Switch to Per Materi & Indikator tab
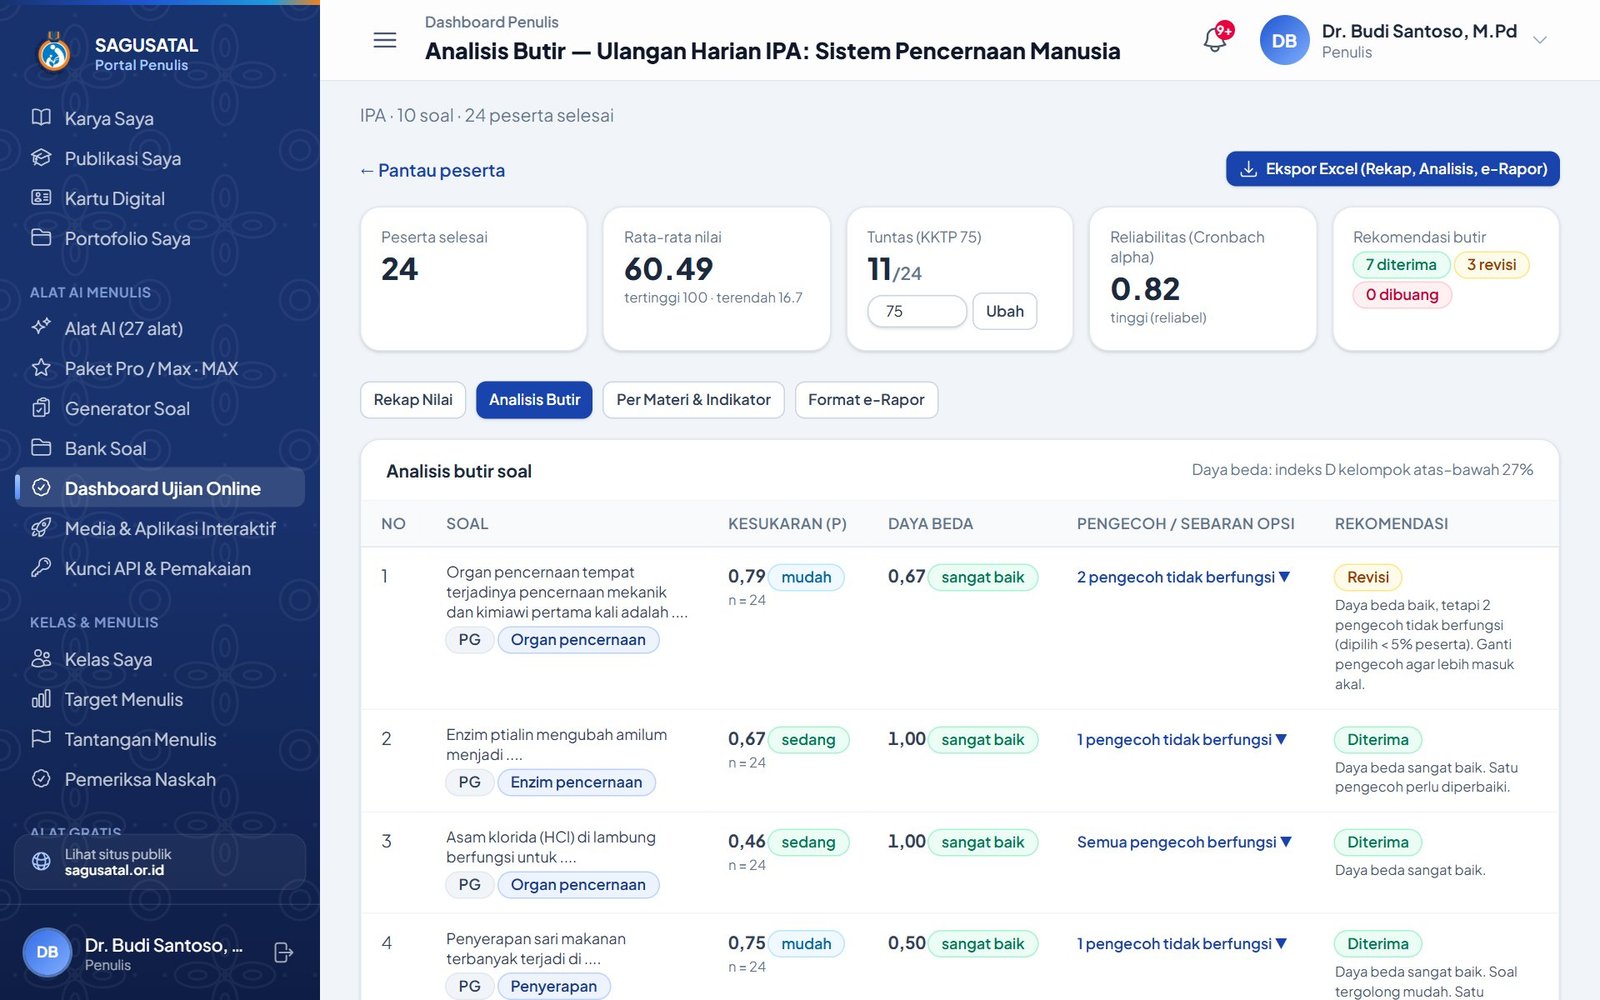Viewport: 1600px width, 1000px height. point(693,400)
